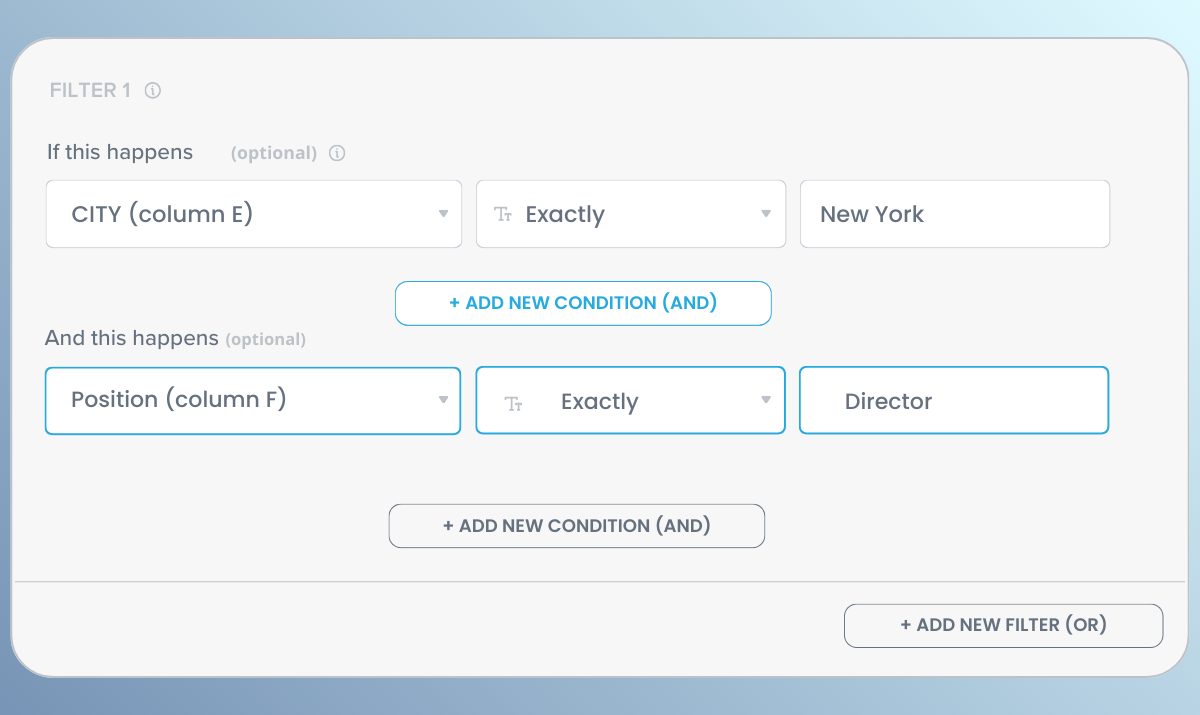1200x715 pixels.
Task: Select the New York value input field
Action: (x=954, y=214)
